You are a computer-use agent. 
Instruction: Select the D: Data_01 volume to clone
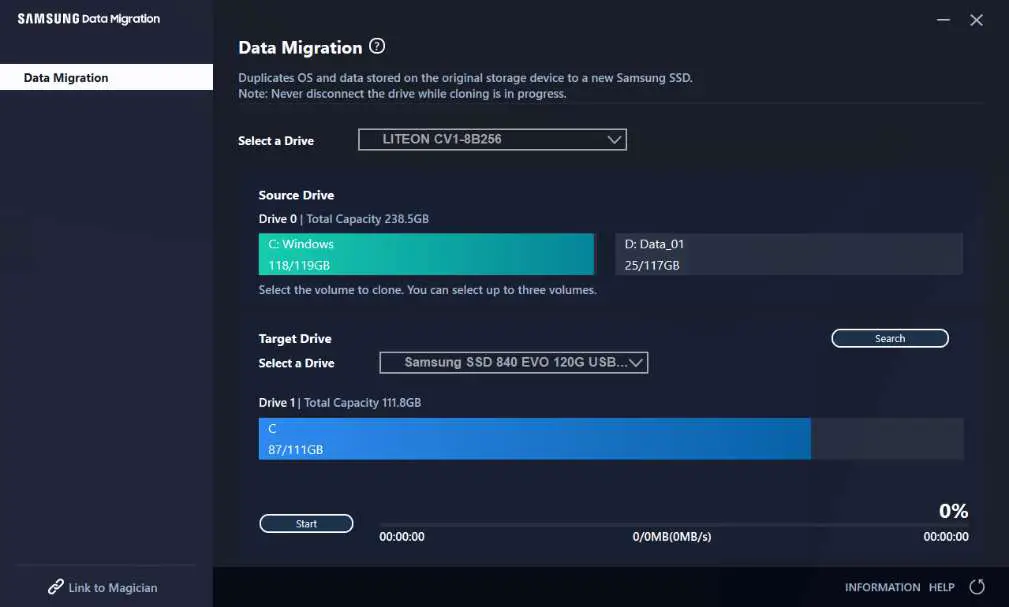[x=789, y=254]
